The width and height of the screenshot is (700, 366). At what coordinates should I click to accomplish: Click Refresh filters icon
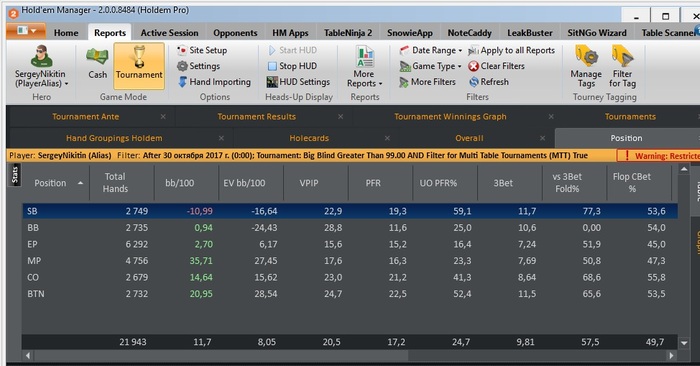coord(474,82)
